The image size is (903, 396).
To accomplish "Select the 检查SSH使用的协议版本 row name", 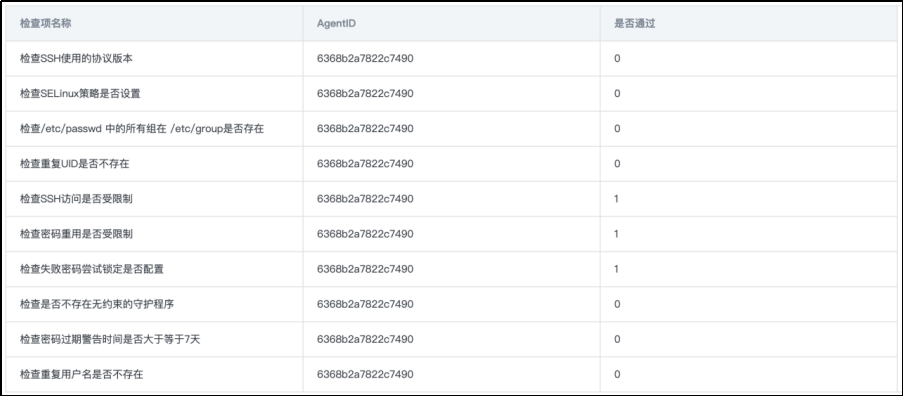I will (x=77, y=59).
